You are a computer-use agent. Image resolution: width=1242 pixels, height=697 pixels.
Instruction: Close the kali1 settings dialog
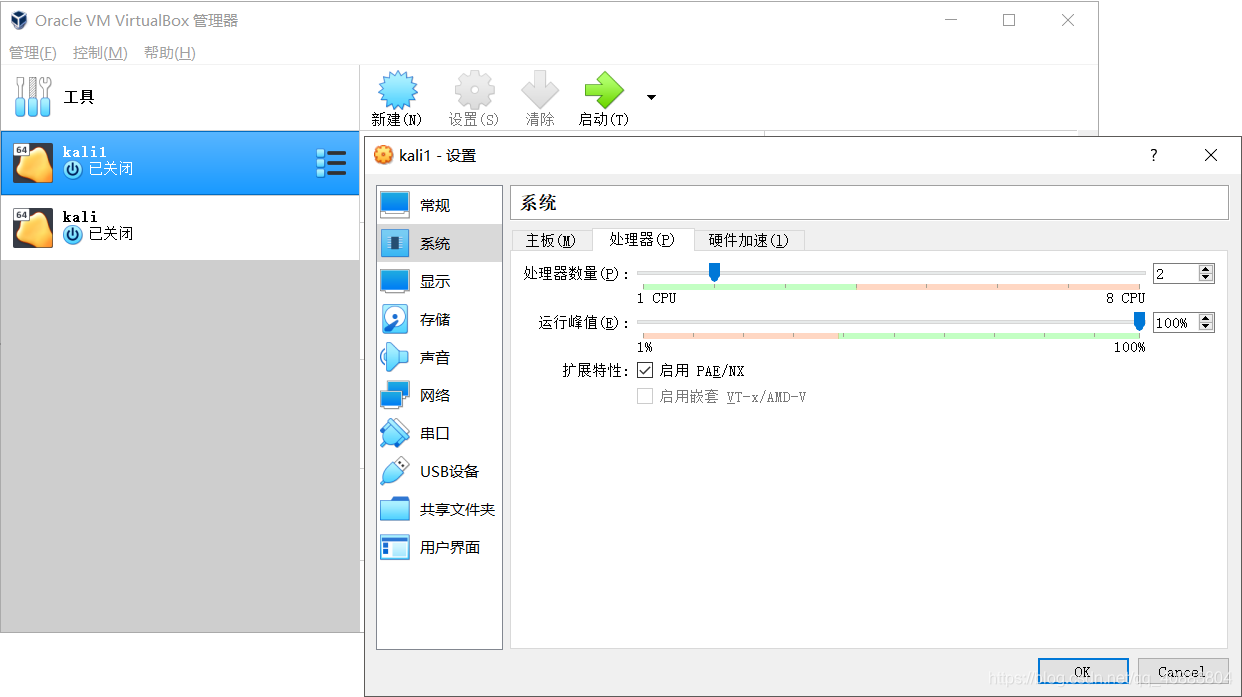(x=1211, y=155)
